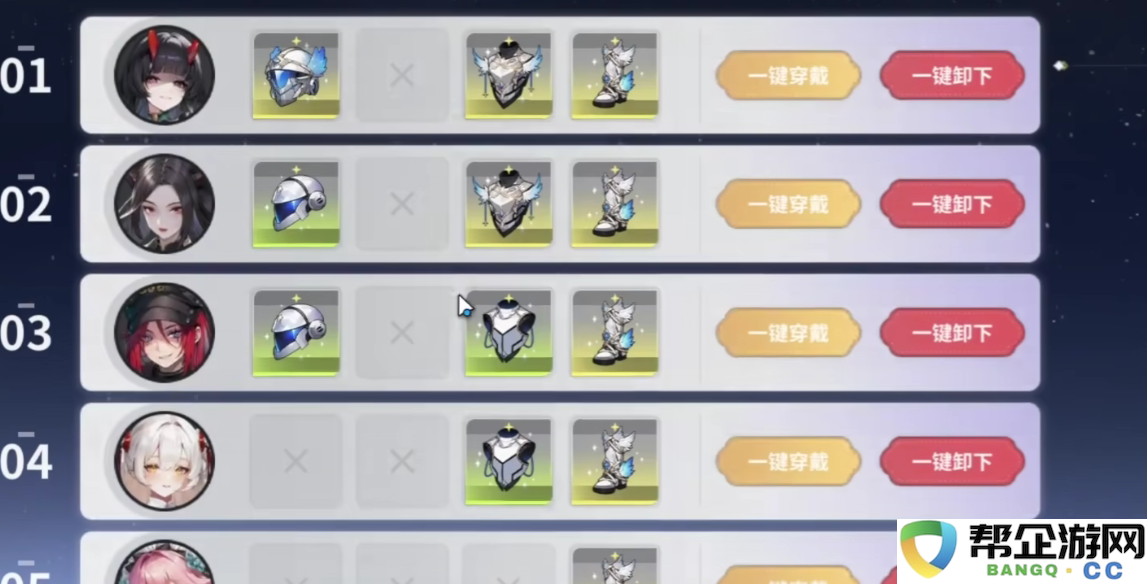Screen dimensions: 1147x584
Task: Open the red-haired character portrait in row 03
Action: pyautogui.click(x=165, y=332)
